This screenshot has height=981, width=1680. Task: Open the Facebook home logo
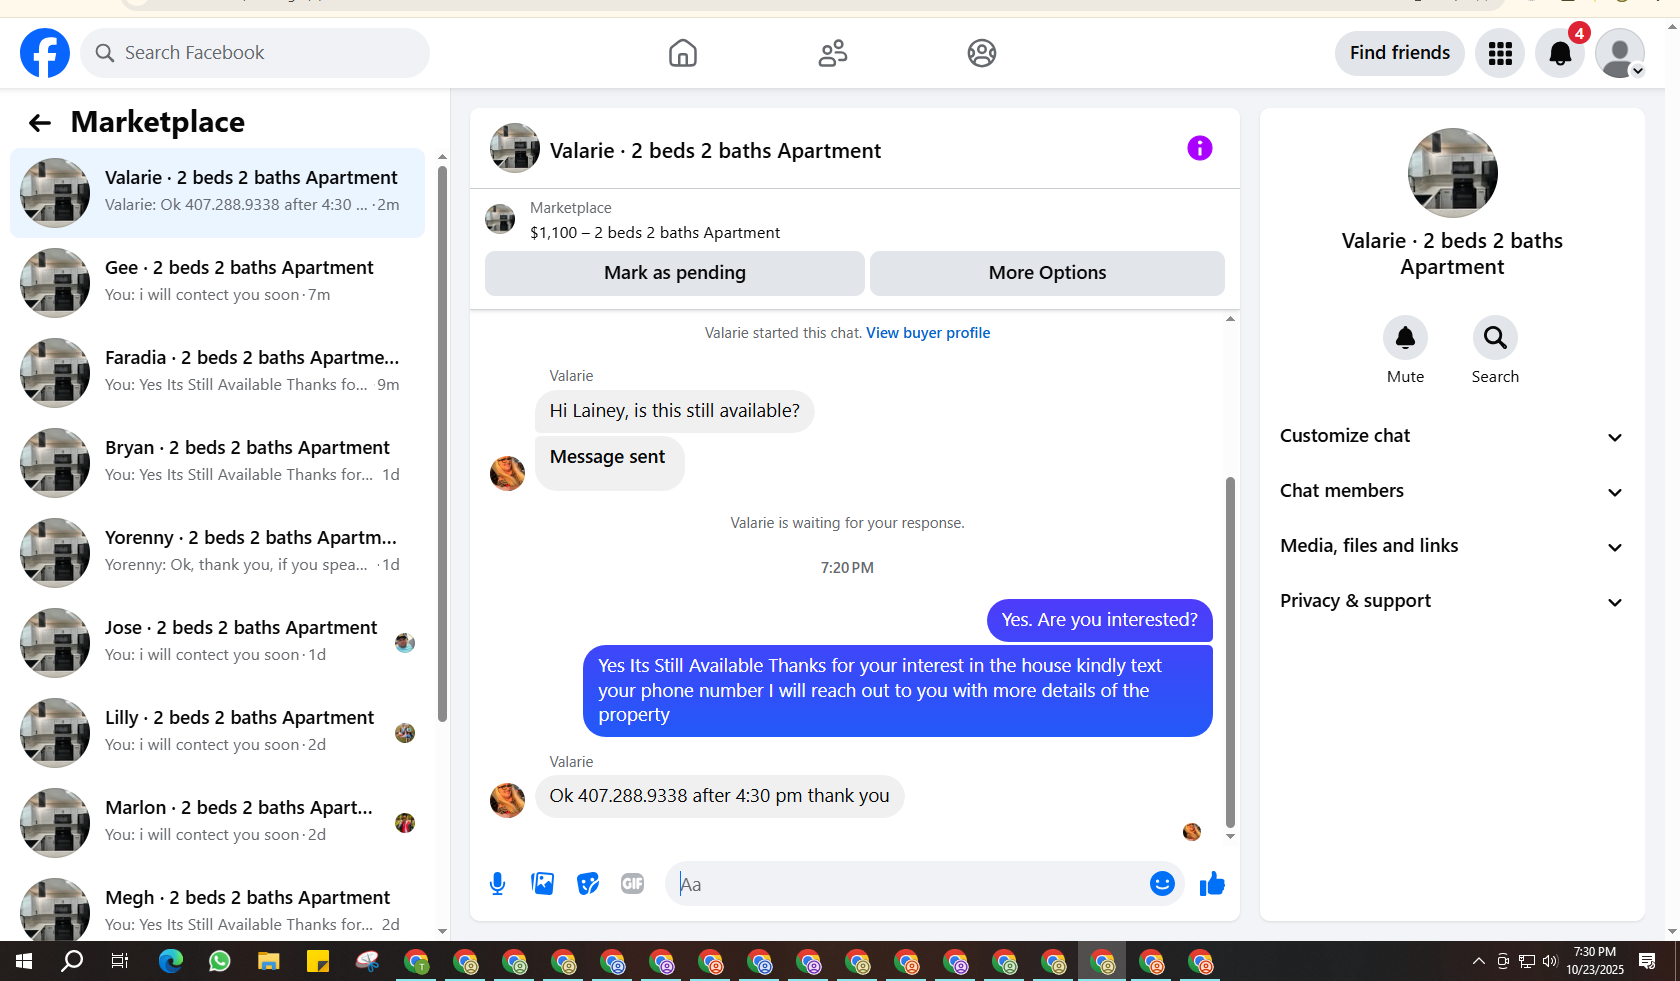click(45, 53)
